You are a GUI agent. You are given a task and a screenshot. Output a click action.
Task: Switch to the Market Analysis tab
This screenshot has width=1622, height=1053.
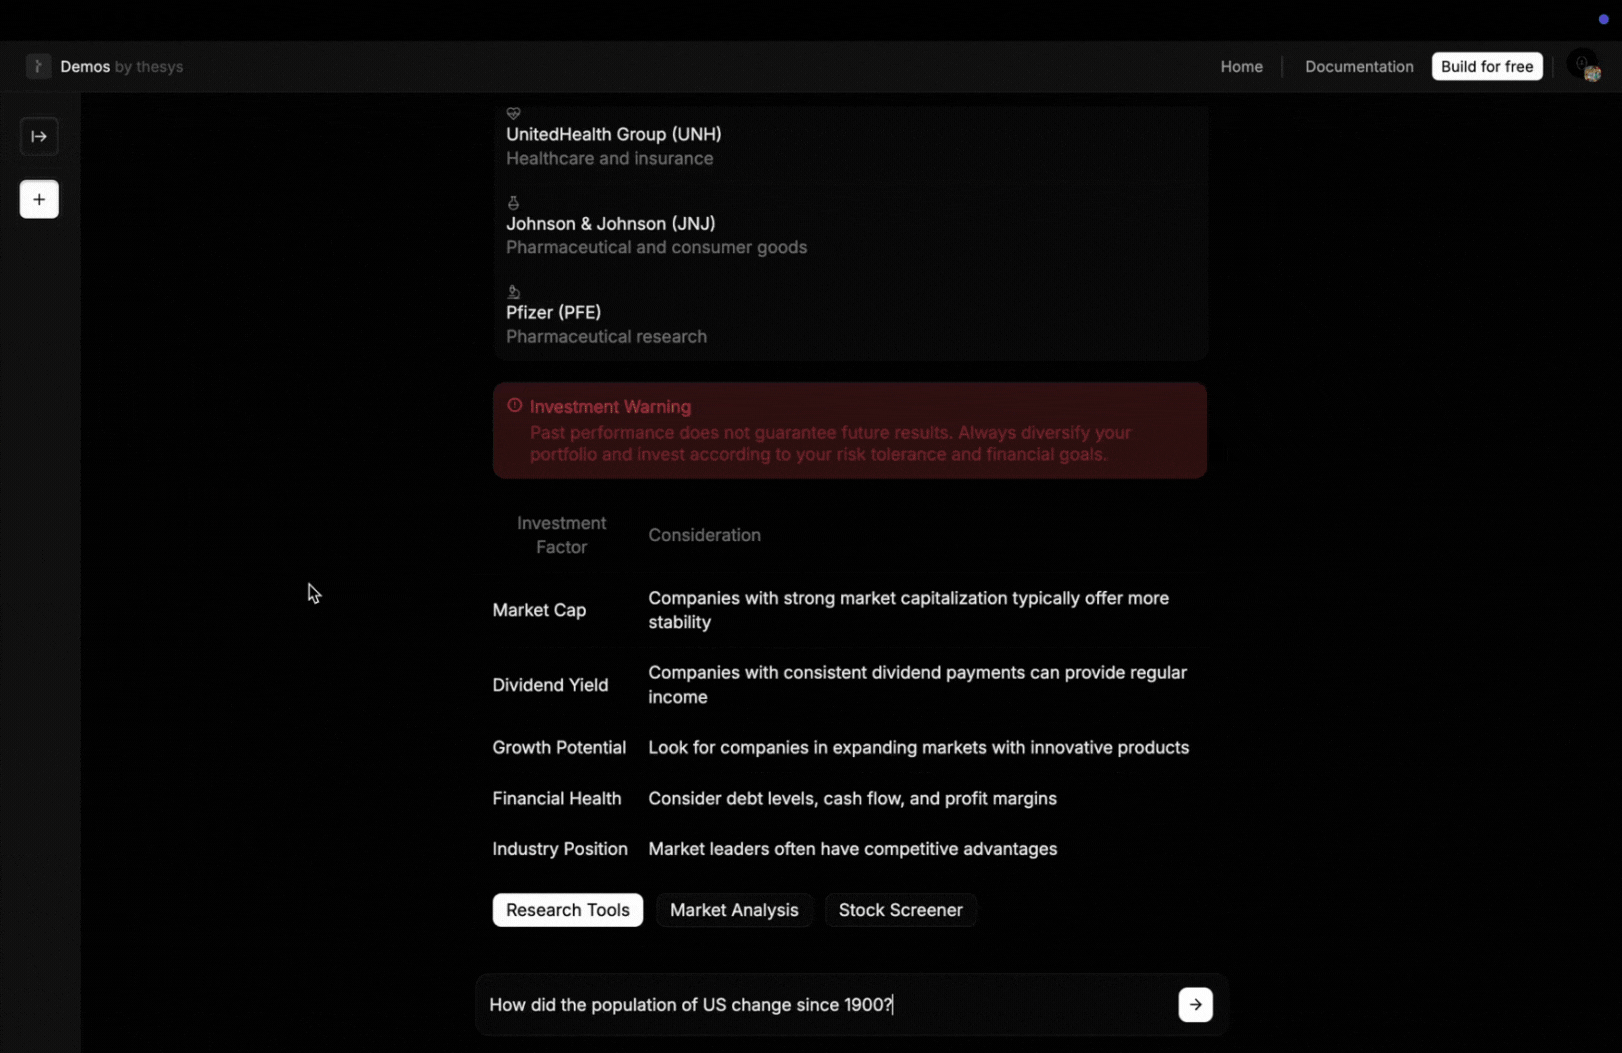tap(734, 910)
